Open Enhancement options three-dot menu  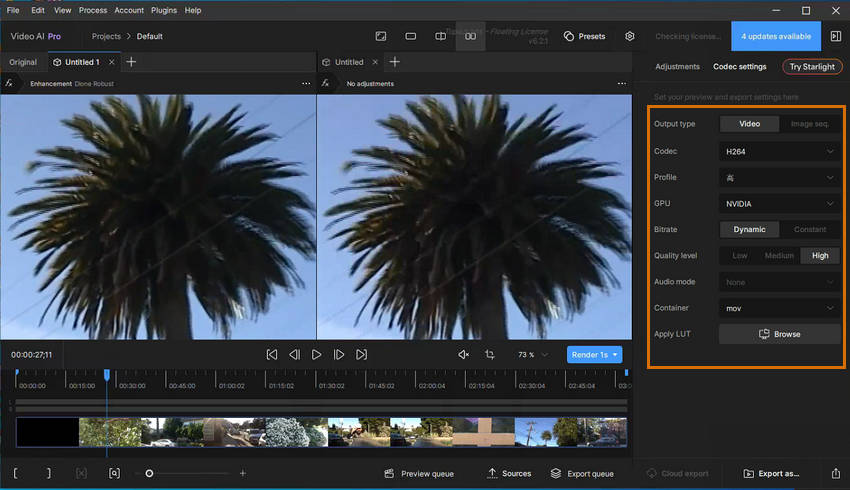point(306,83)
